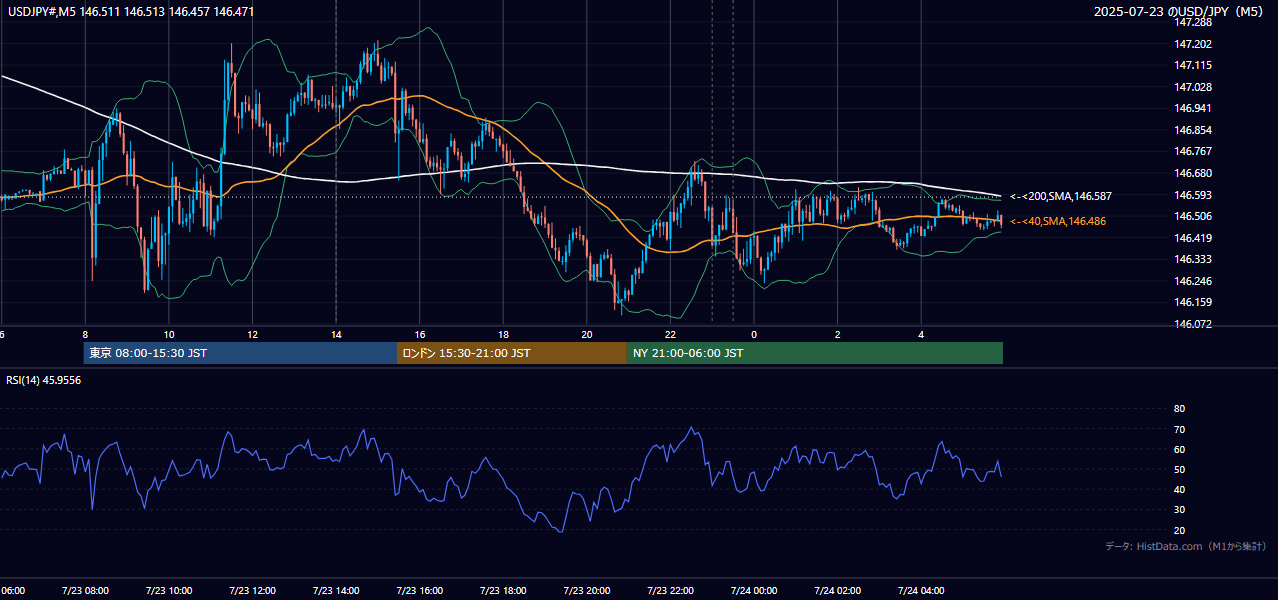Click the 7/24 04:00 date label

pyautogui.click(x=921, y=591)
